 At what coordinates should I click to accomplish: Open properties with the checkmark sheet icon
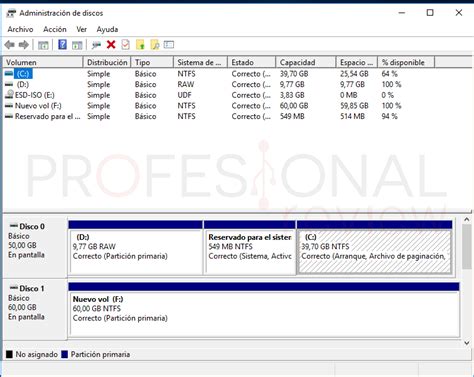coord(125,44)
